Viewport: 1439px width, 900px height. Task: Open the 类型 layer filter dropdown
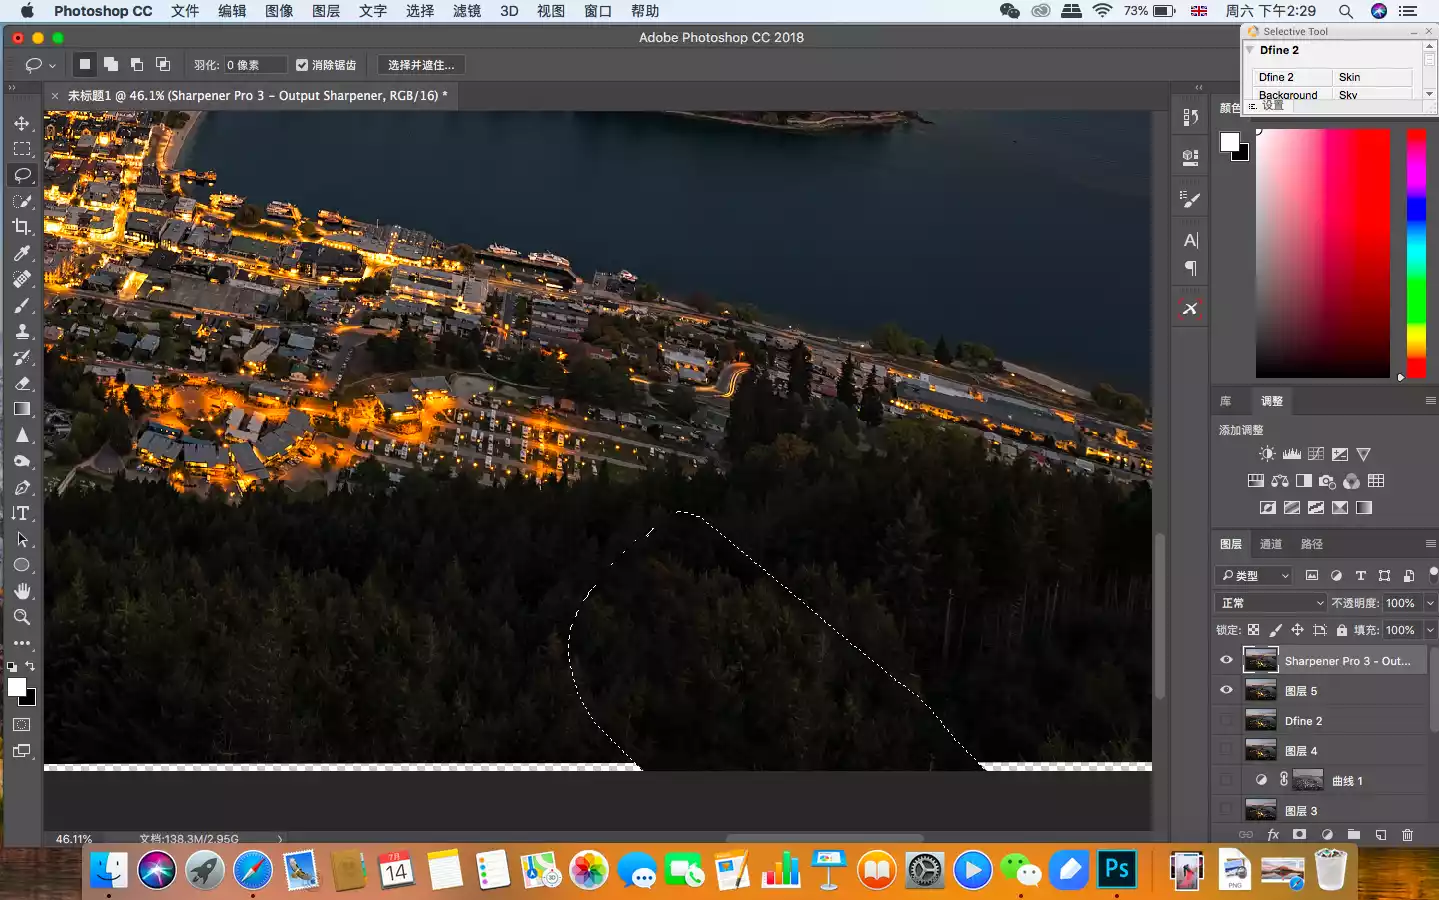coord(1256,576)
